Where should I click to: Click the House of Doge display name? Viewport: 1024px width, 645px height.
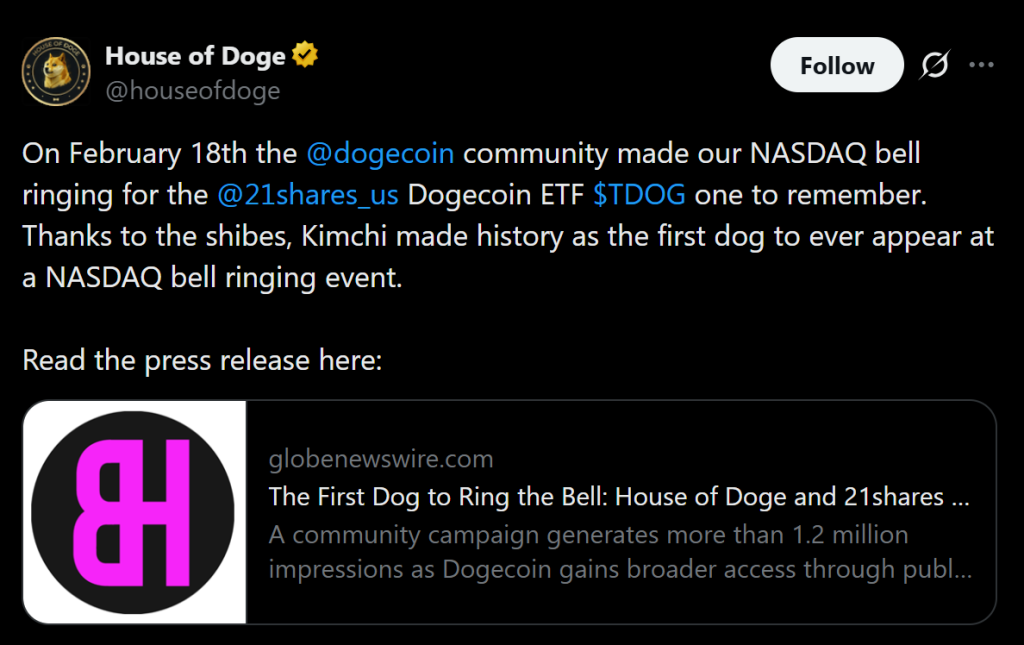click(195, 57)
